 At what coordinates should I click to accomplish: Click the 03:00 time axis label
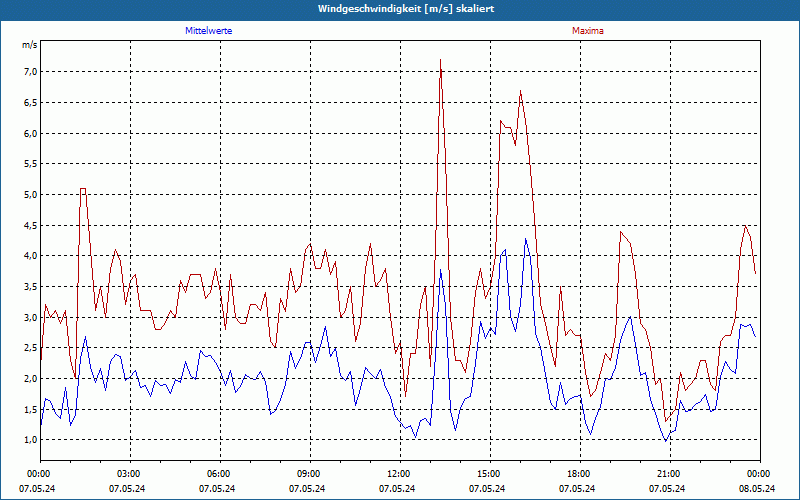[131, 474]
